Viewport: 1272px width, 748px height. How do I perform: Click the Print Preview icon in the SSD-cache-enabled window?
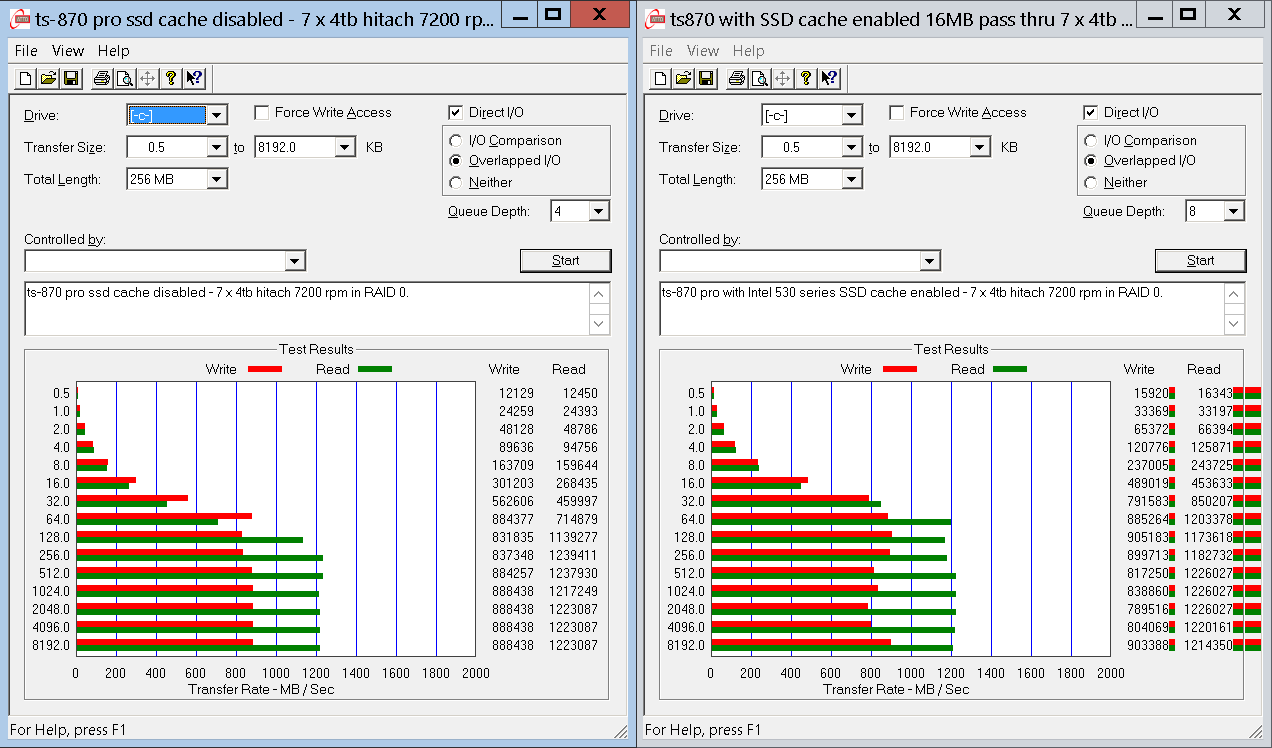[759, 79]
